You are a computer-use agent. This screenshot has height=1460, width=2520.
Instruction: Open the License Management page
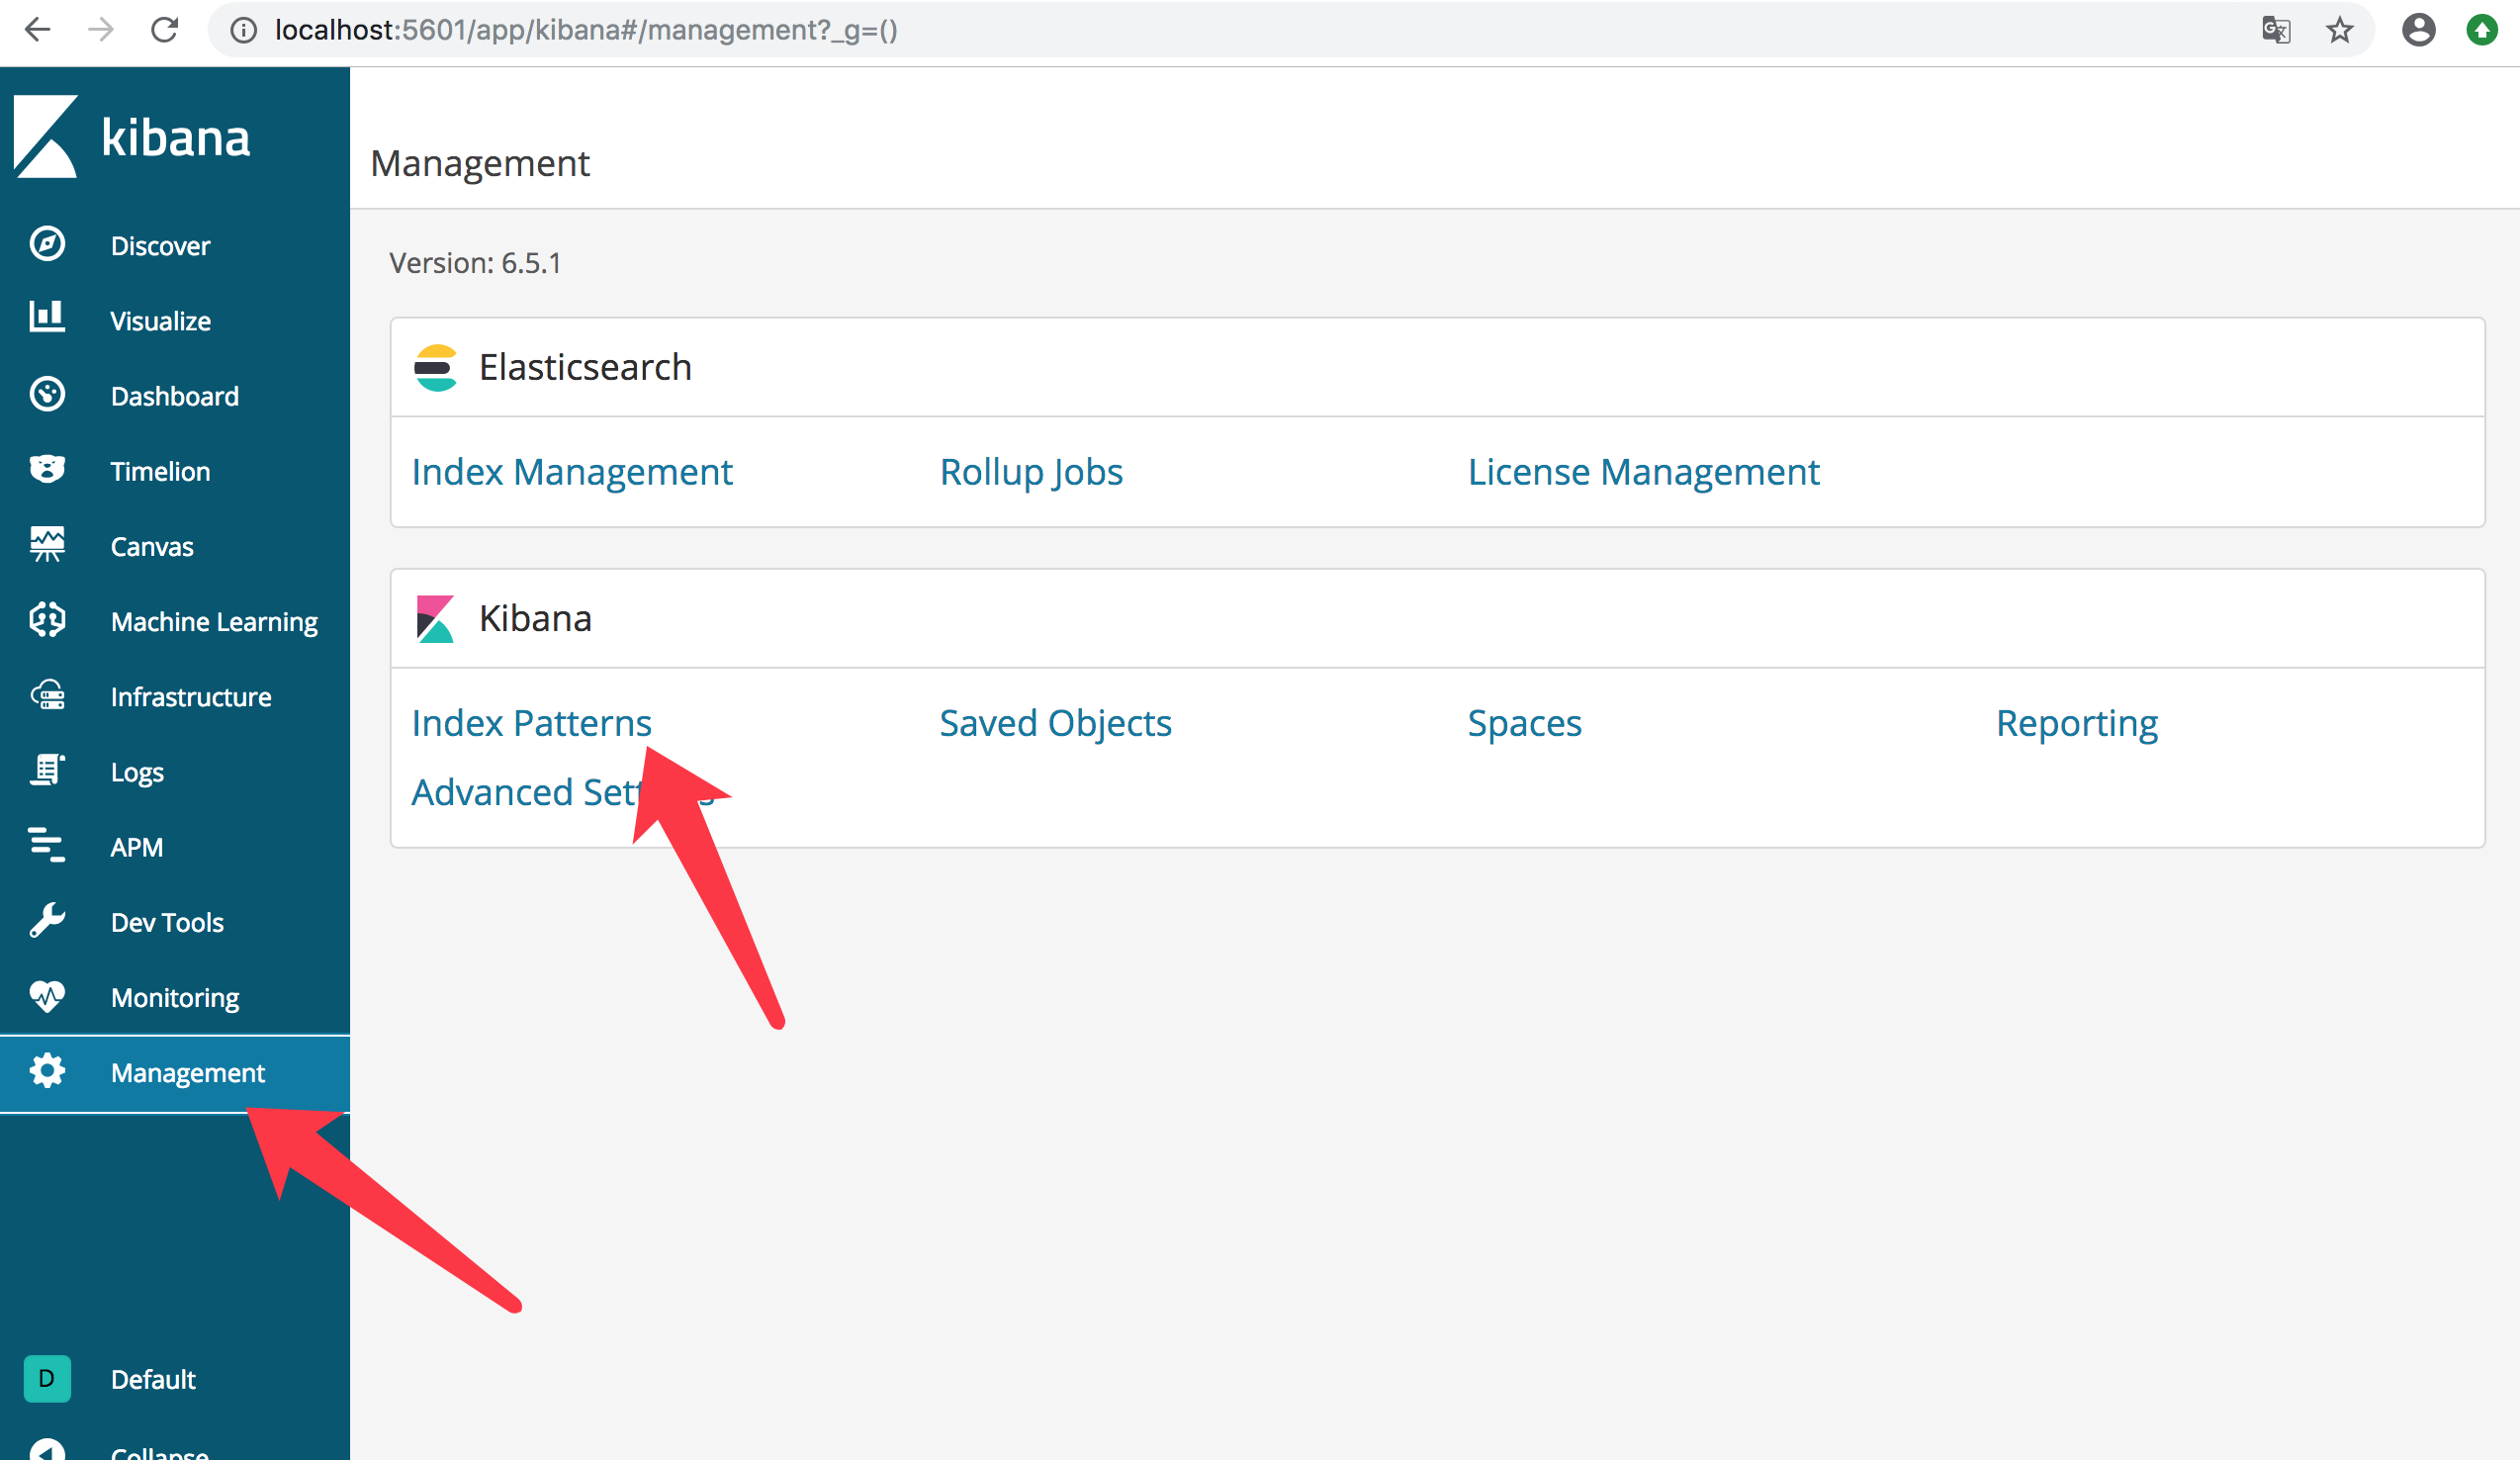1643,471
